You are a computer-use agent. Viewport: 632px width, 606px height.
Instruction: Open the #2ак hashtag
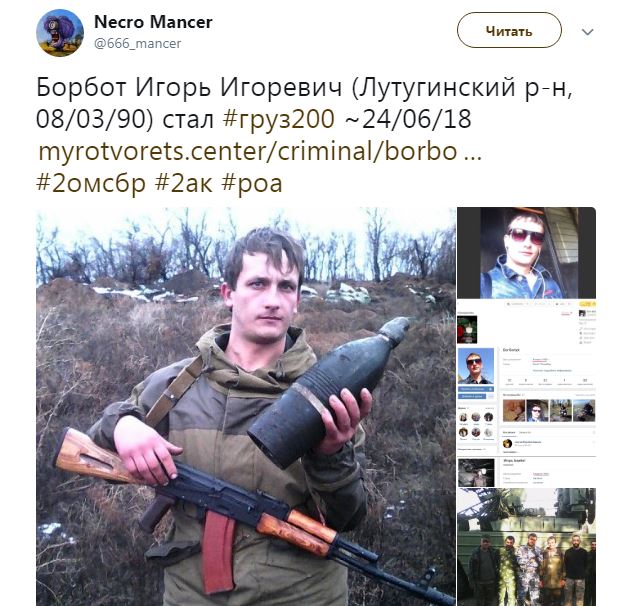tap(184, 183)
